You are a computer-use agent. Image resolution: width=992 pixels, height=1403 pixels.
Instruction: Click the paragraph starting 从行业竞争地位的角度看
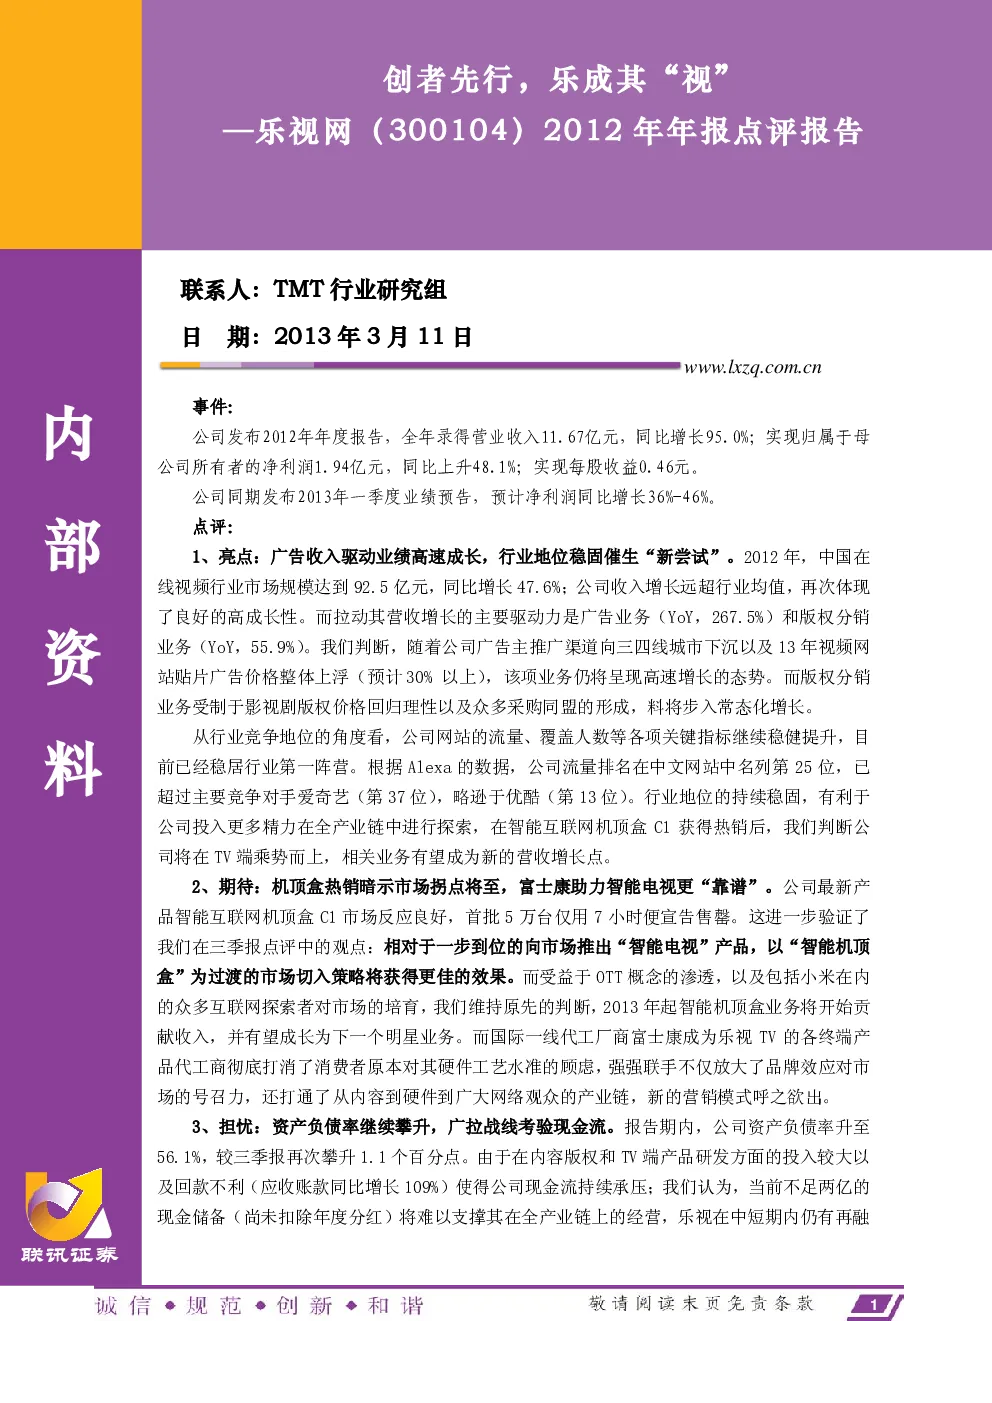pyautogui.click(x=514, y=797)
